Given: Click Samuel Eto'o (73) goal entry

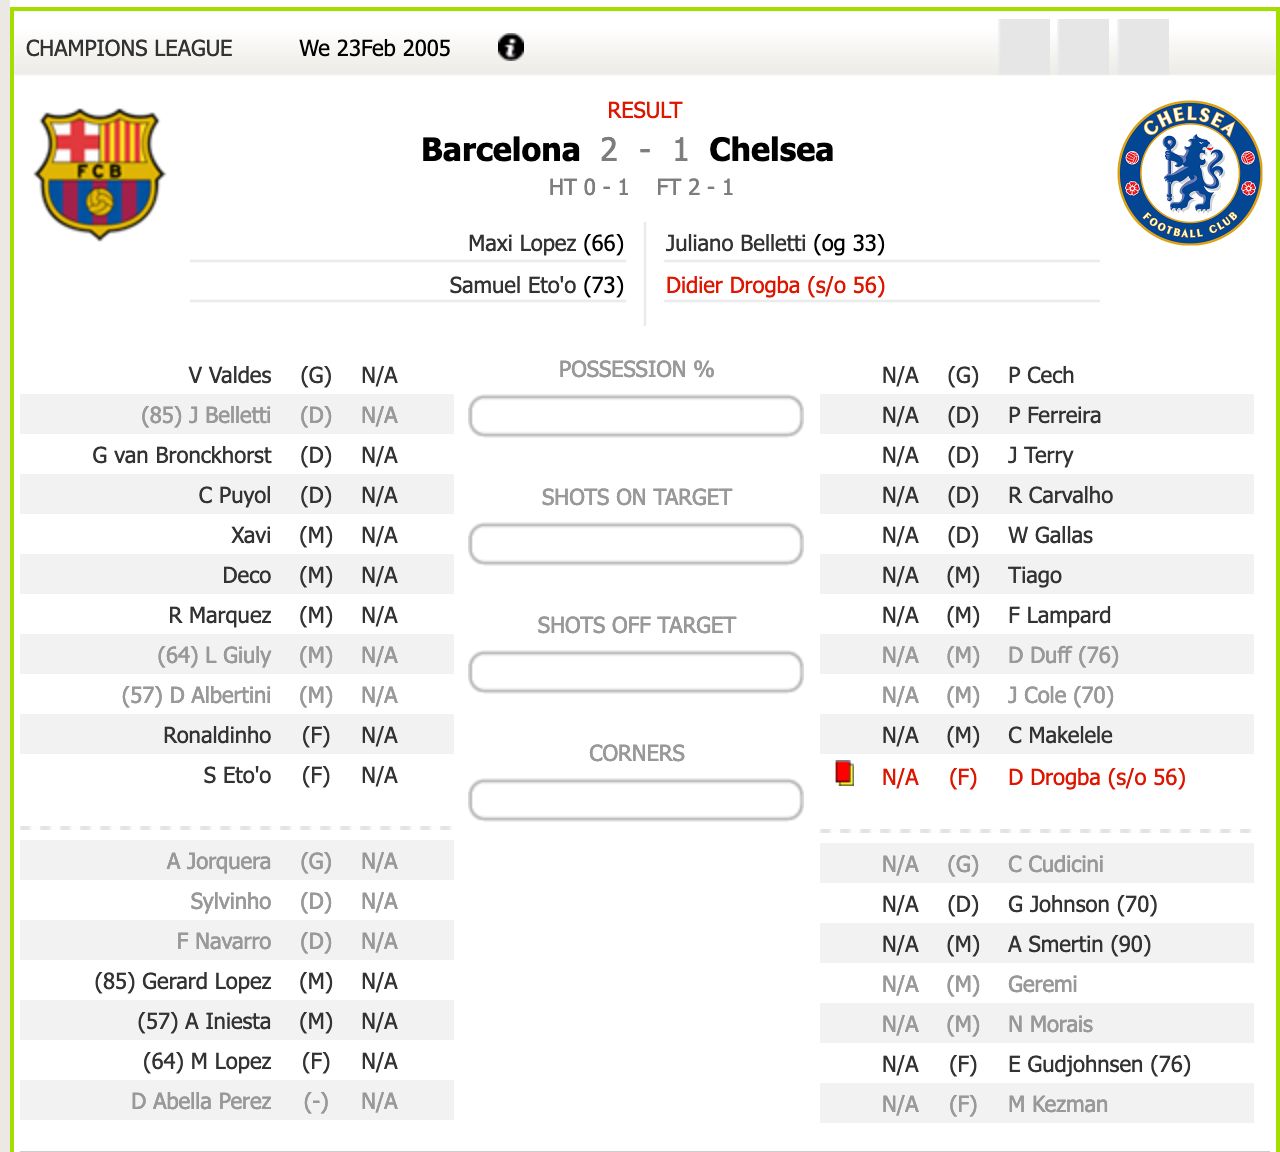Looking at the screenshot, I should (536, 285).
